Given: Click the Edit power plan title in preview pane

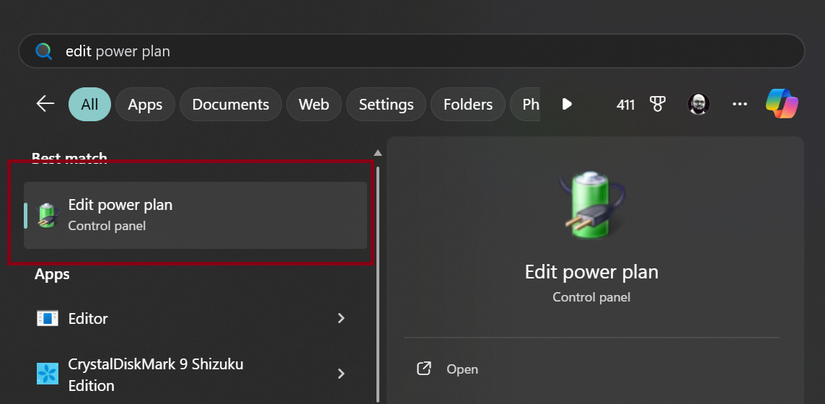Looking at the screenshot, I should pyautogui.click(x=591, y=272).
